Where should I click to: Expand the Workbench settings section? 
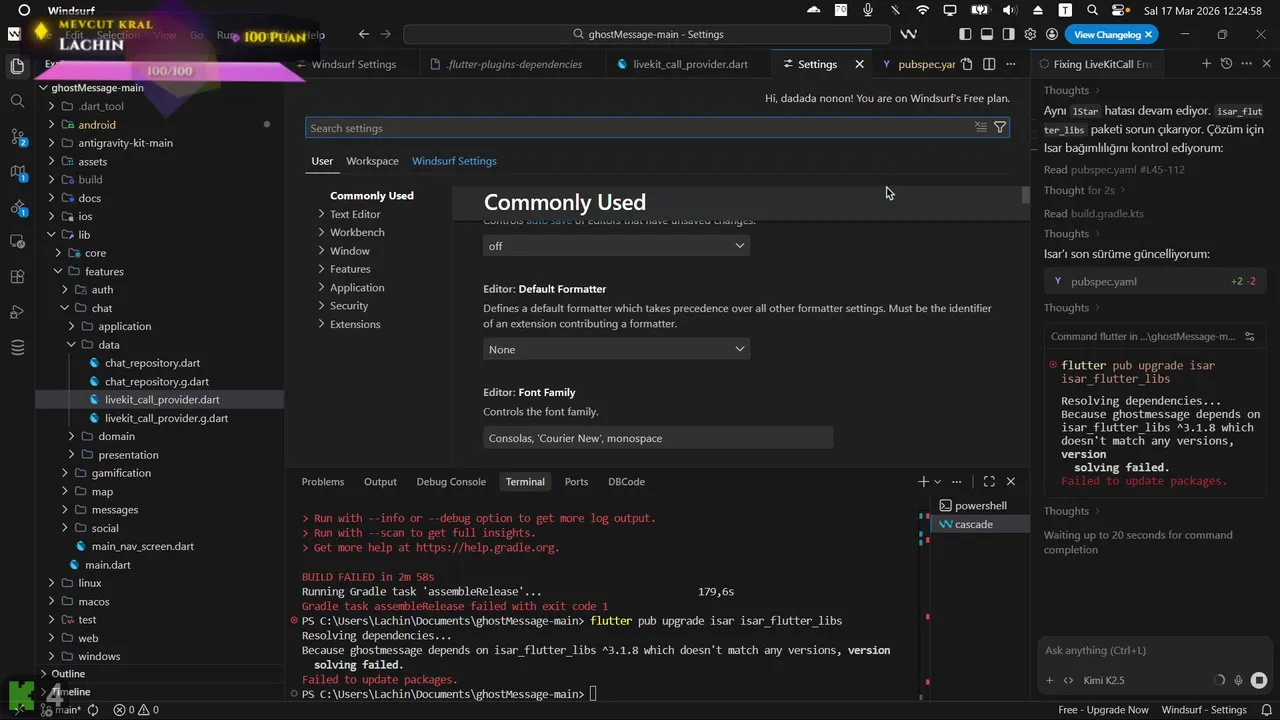[x=357, y=232]
